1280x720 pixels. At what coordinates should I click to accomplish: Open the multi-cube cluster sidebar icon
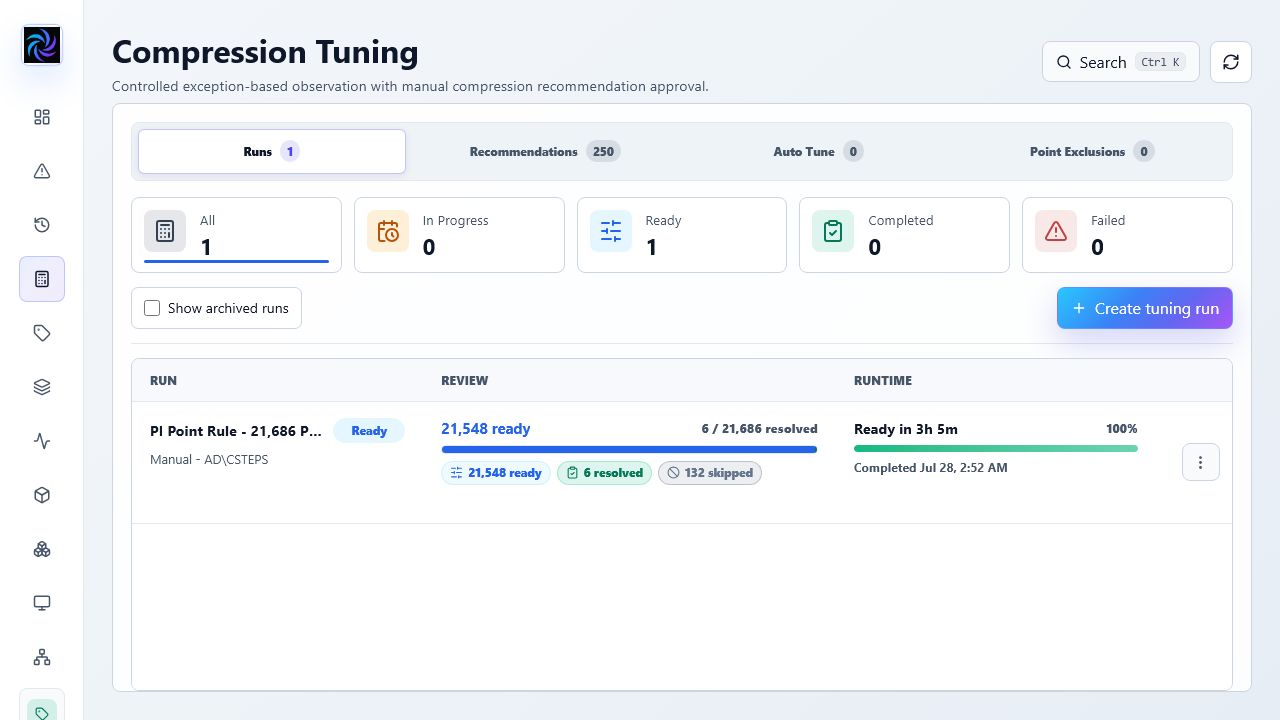[x=42, y=549]
